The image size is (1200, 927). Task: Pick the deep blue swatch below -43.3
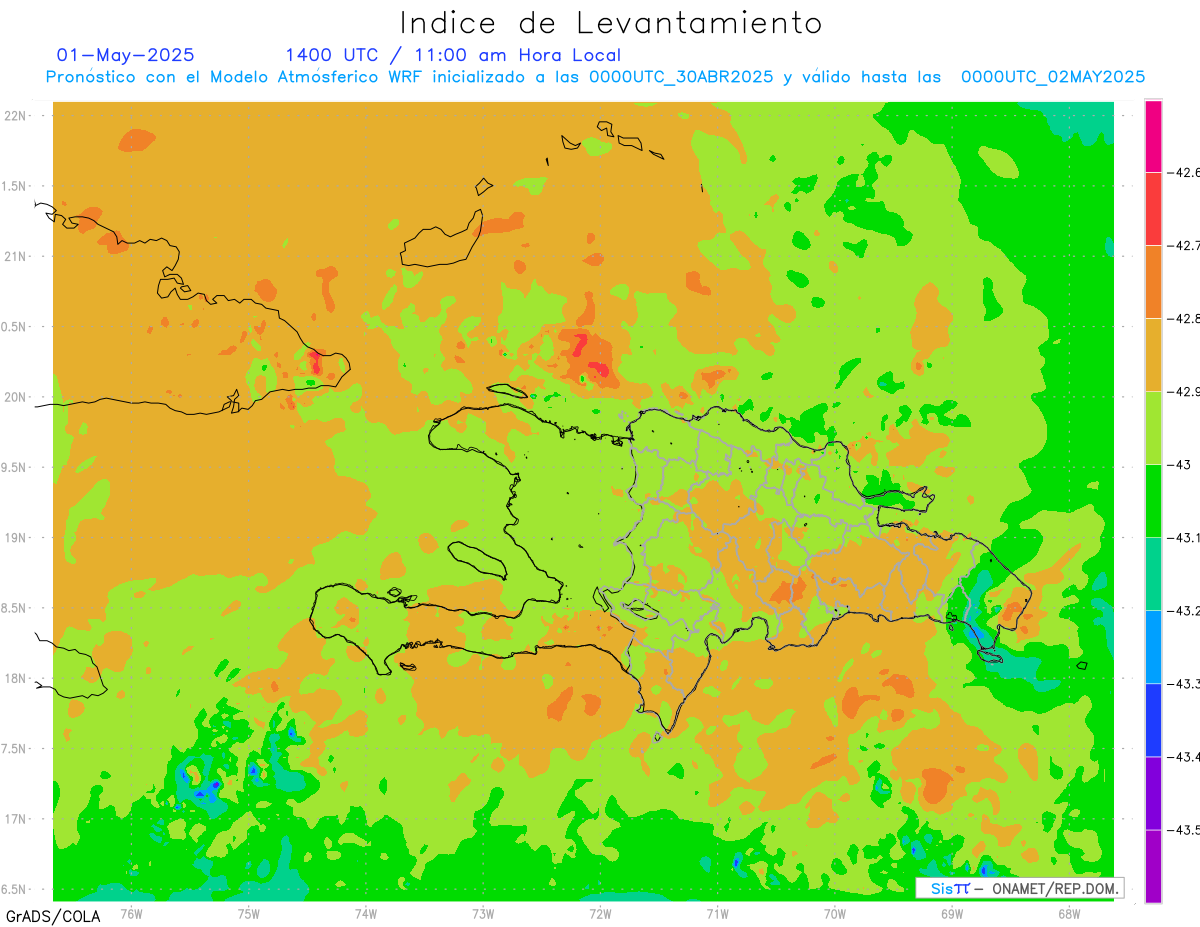[1153, 720]
